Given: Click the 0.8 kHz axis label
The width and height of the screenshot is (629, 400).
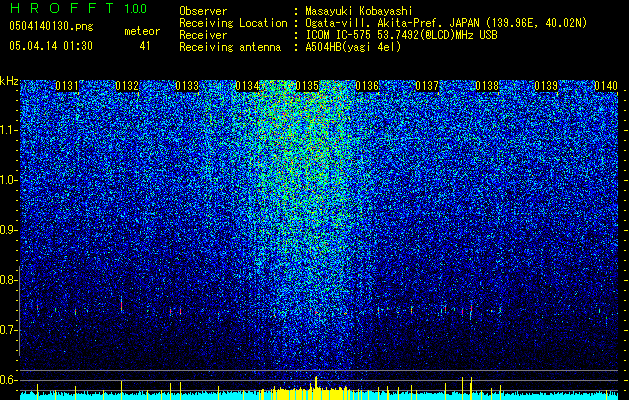Looking at the screenshot, I should click(9, 280).
